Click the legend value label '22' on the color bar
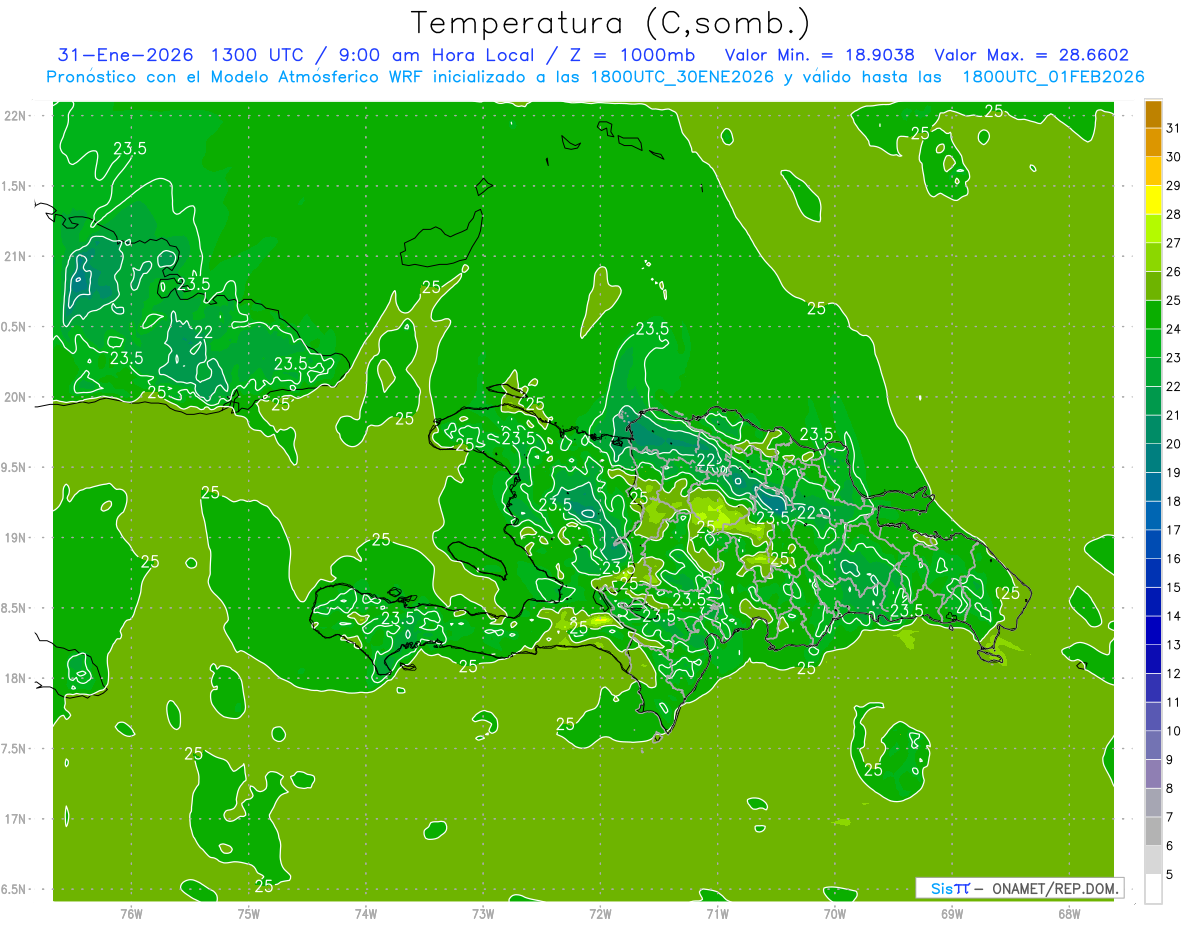The width and height of the screenshot is (1200, 927). pos(1174,386)
